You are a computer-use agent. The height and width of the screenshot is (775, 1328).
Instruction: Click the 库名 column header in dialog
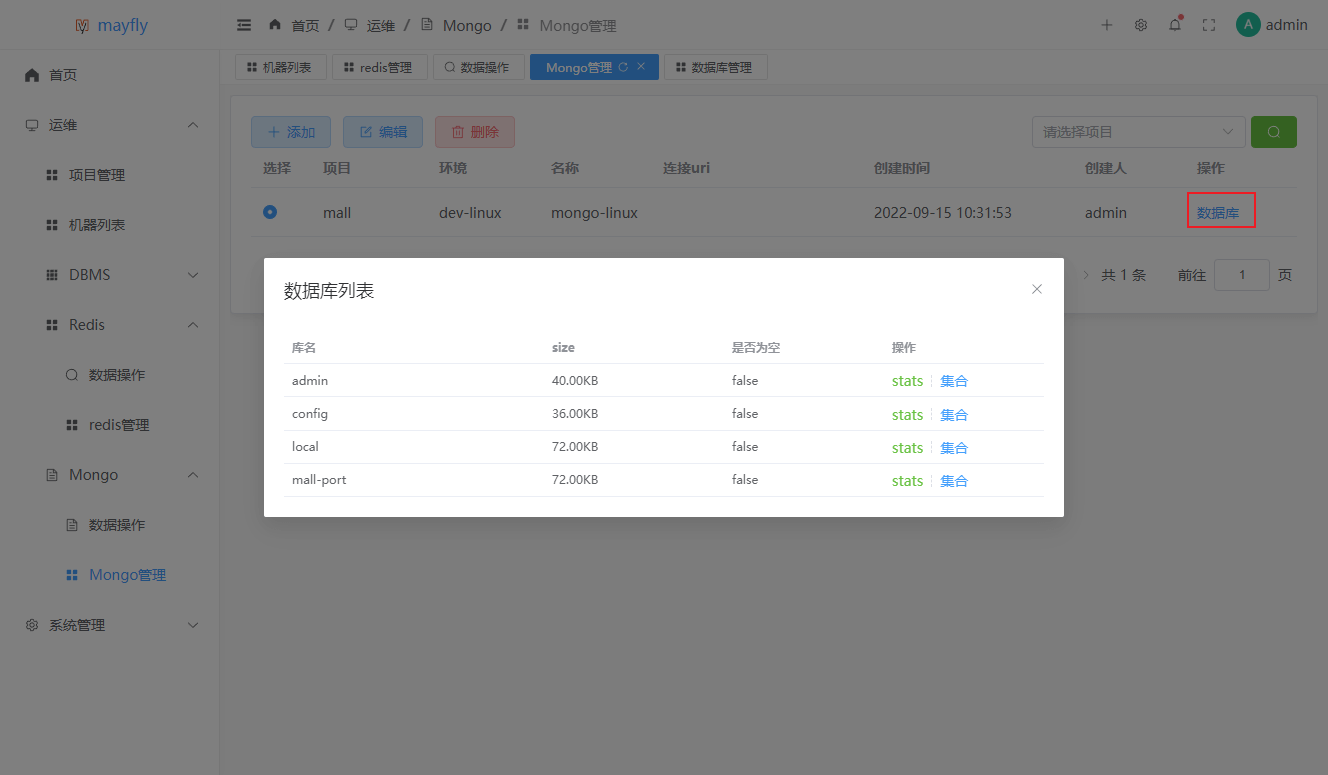pyautogui.click(x=304, y=347)
